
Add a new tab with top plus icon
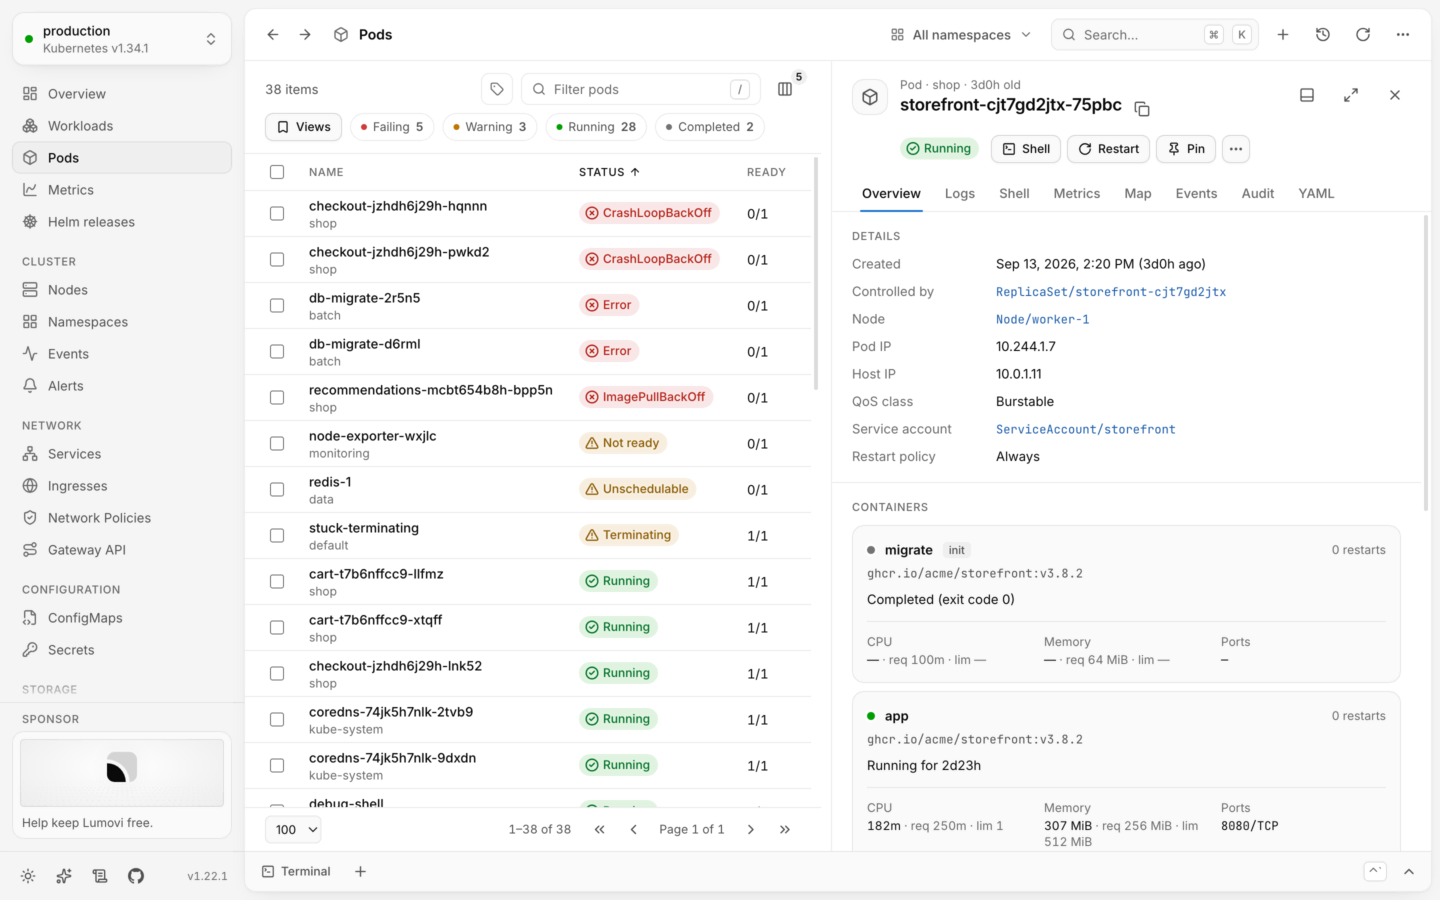(1283, 34)
